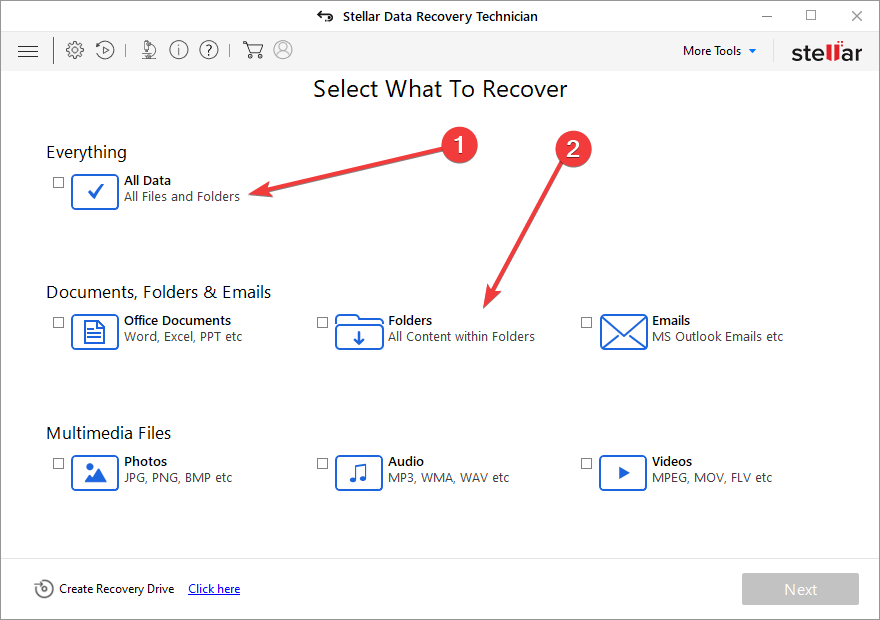The height and width of the screenshot is (620, 880).
Task: Click 'JPG, PNG, BMP etc' text
Action: 178,477
